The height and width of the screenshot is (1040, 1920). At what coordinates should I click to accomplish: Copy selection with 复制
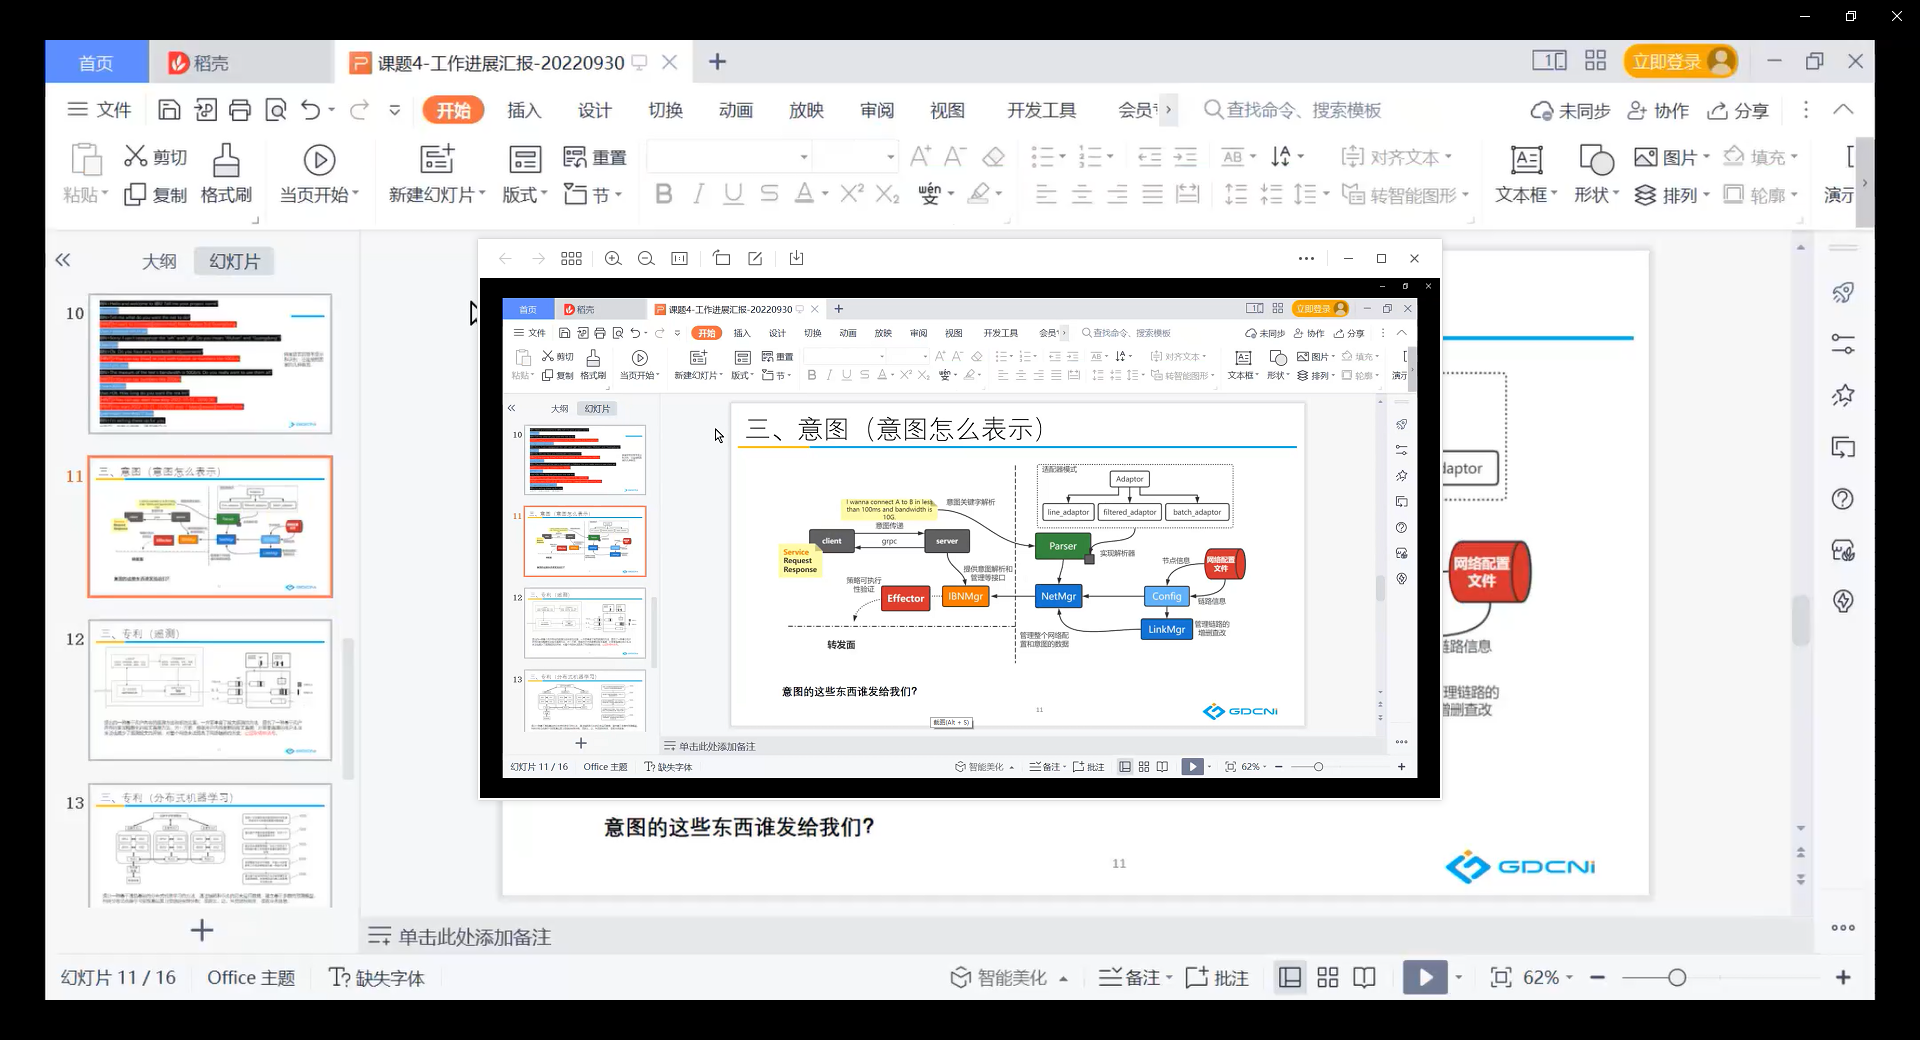tap(155, 195)
